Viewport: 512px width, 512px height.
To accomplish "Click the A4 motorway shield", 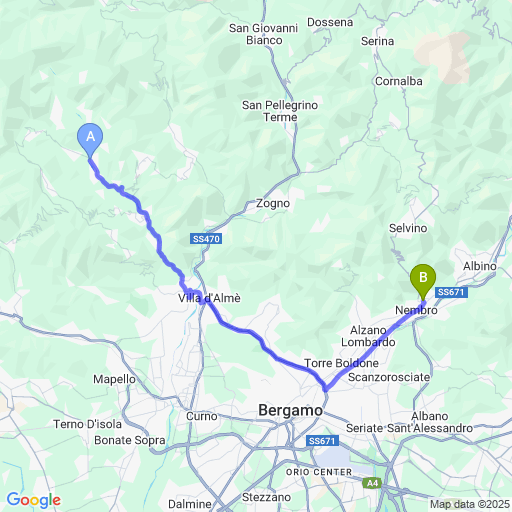I will [372, 483].
